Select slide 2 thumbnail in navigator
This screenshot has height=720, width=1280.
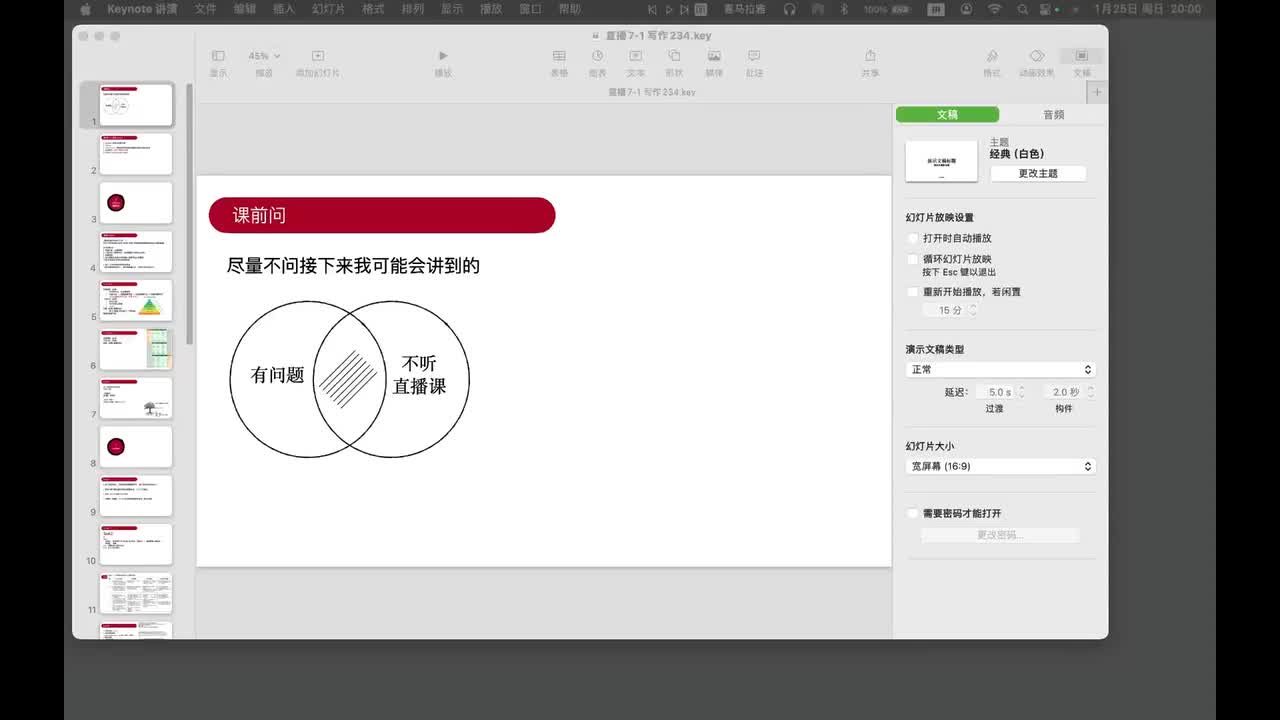coord(136,154)
